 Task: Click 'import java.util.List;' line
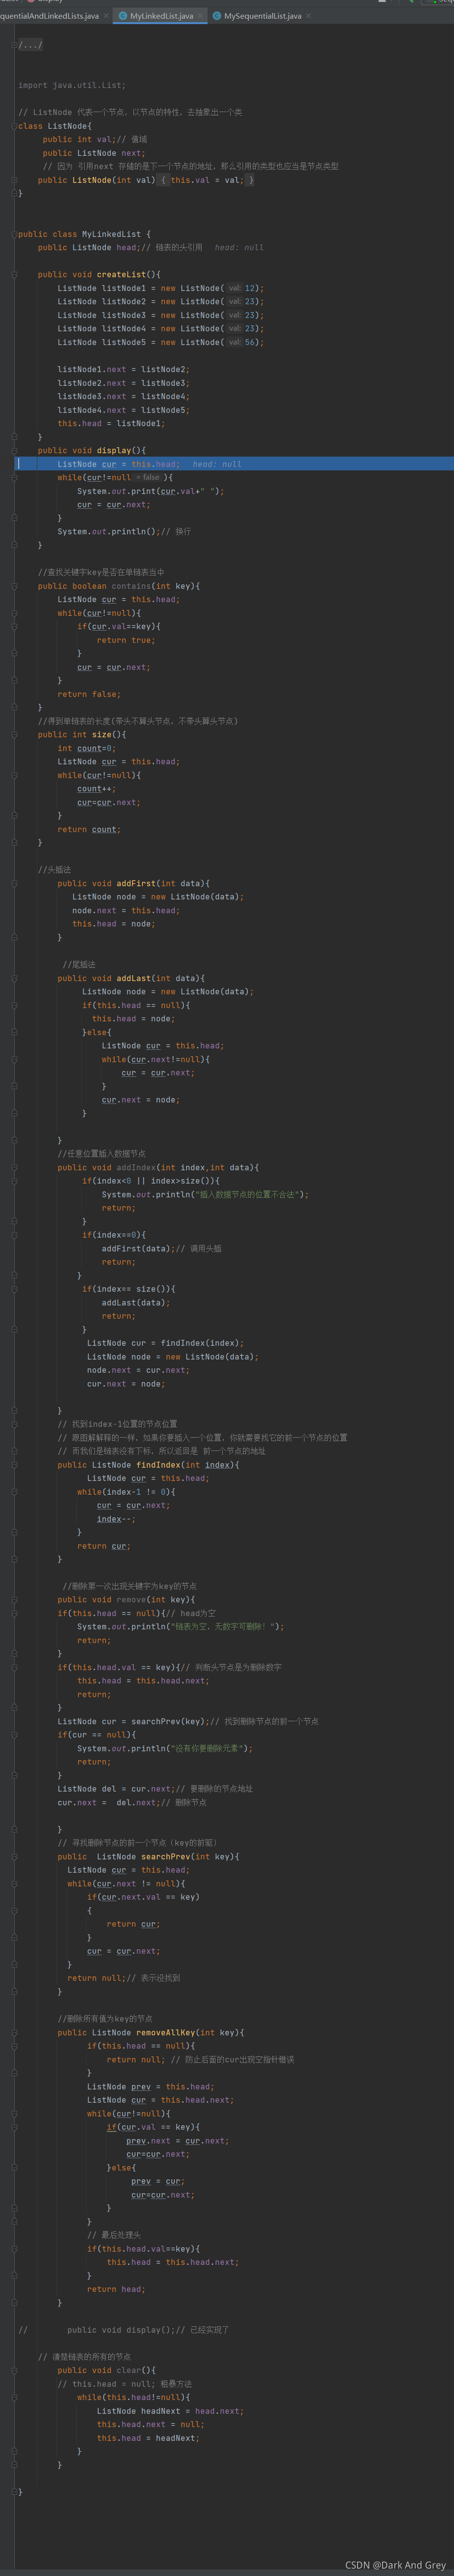tap(72, 86)
